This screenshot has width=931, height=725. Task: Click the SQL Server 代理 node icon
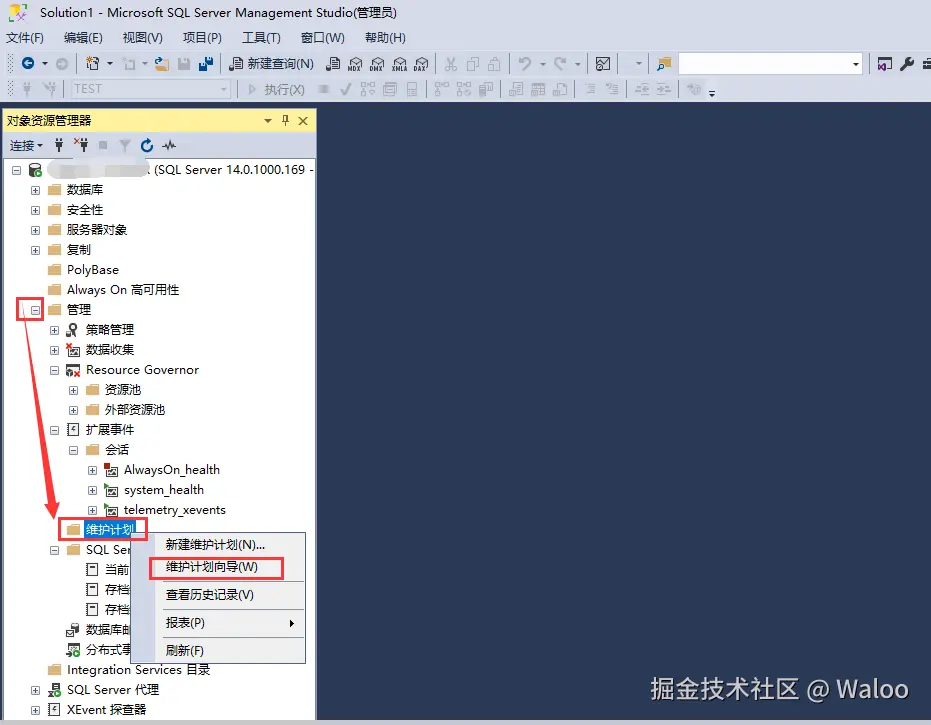coord(54,690)
